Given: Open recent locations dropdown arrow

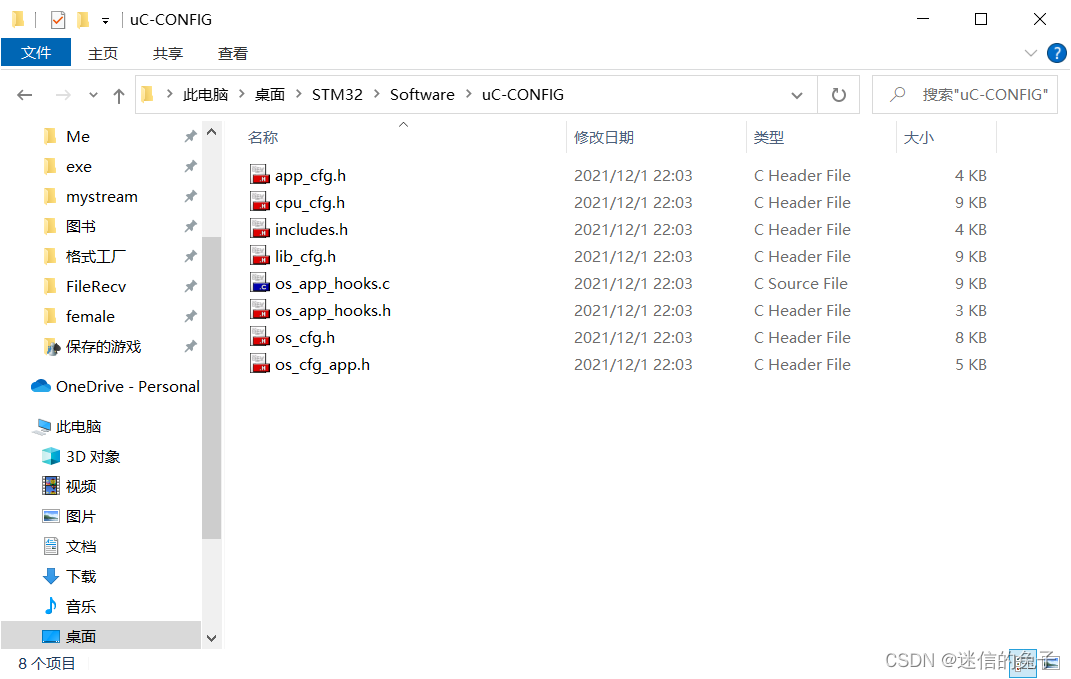Looking at the screenshot, I should (93, 95).
